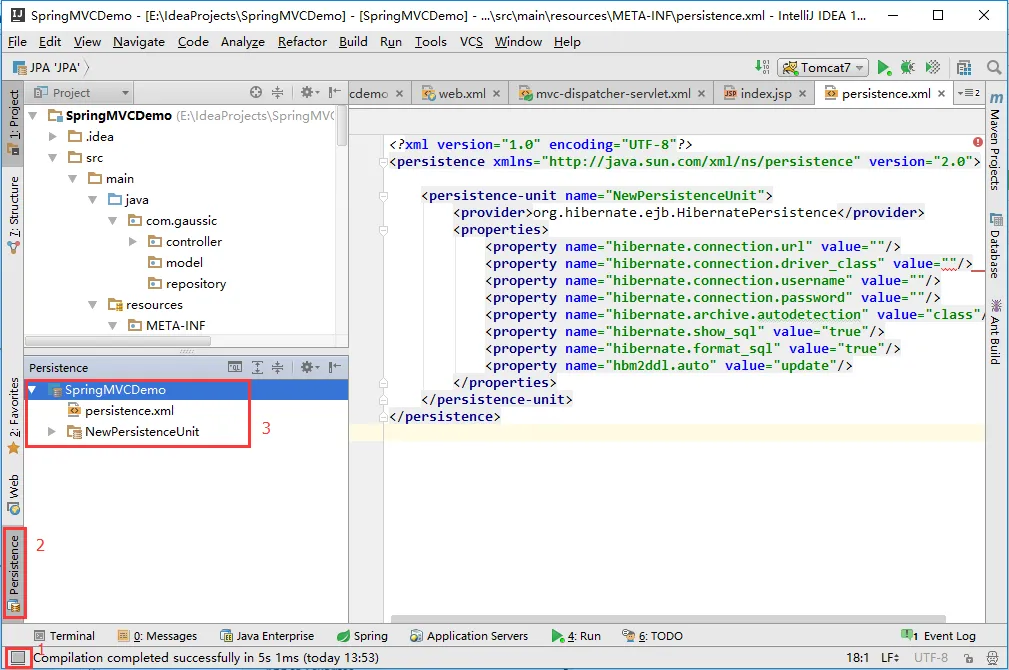Open Application Servers tool window

point(468,636)
